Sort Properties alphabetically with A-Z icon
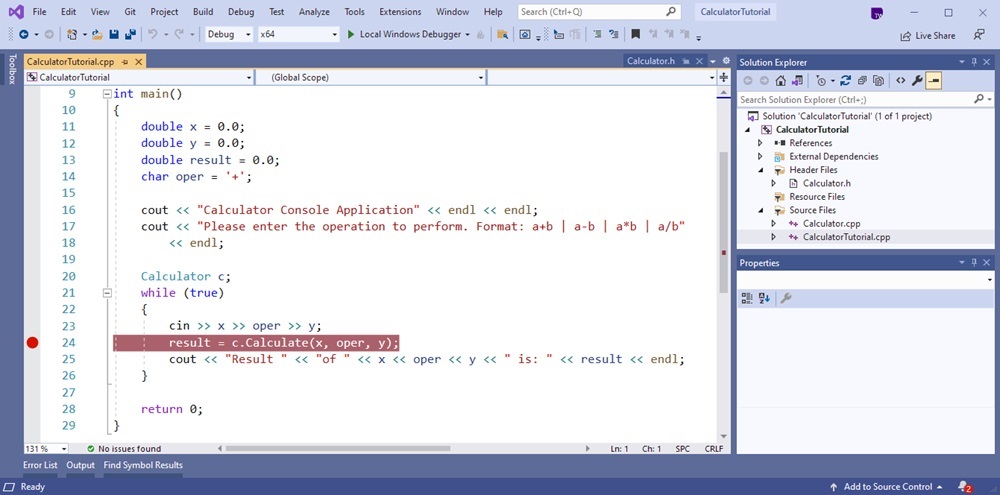This screenshot has height=495, width=1000. pos(764,298)
